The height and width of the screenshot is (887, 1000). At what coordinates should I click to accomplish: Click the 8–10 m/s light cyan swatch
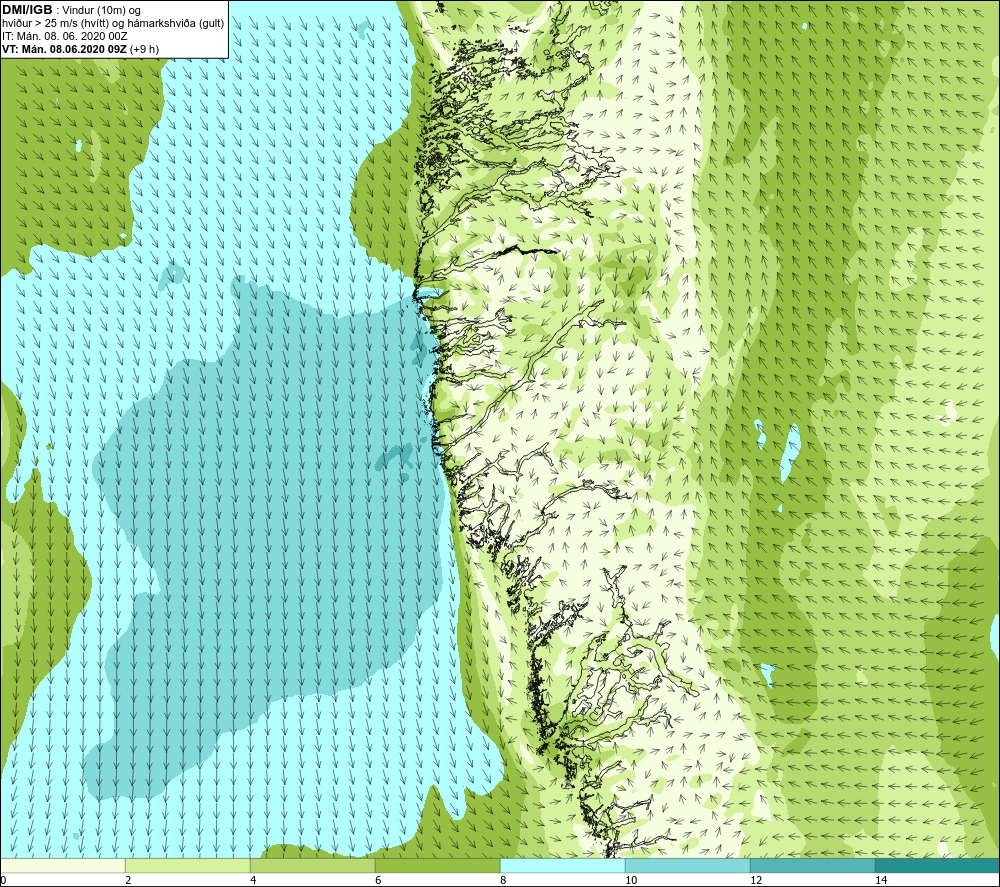click(562, 865)
